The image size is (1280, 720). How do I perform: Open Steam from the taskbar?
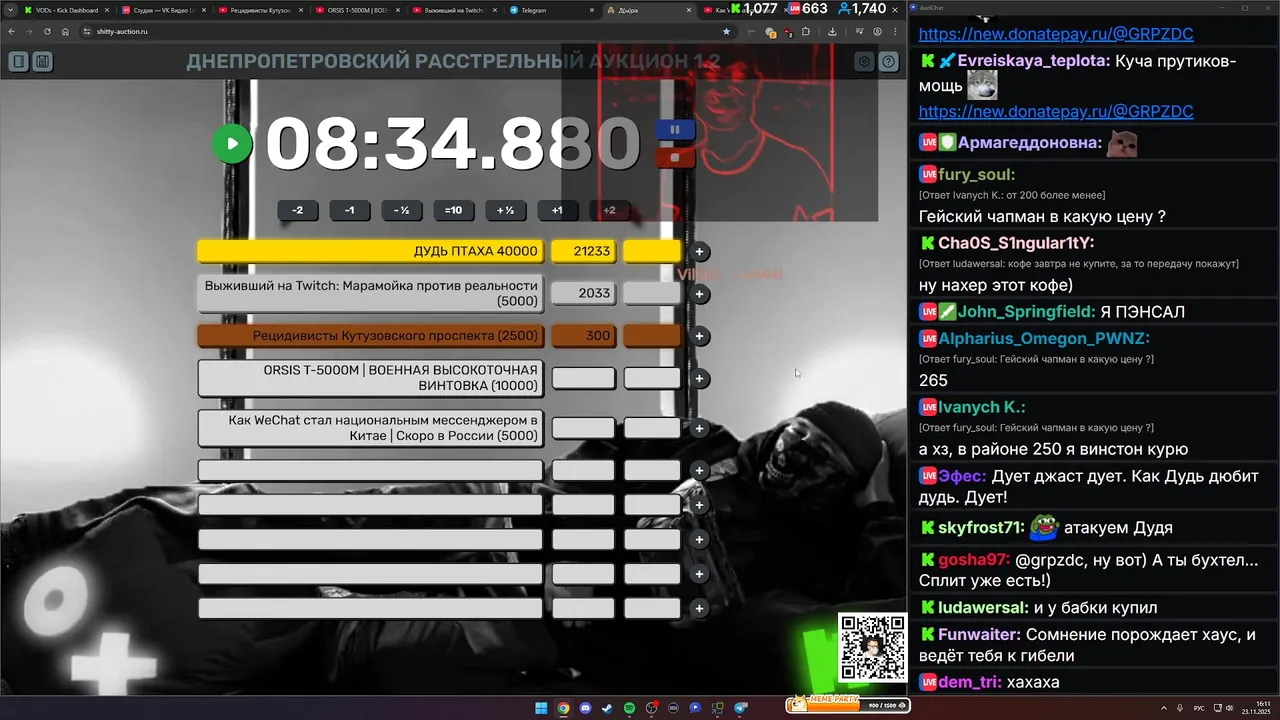[x=607, y=708]
